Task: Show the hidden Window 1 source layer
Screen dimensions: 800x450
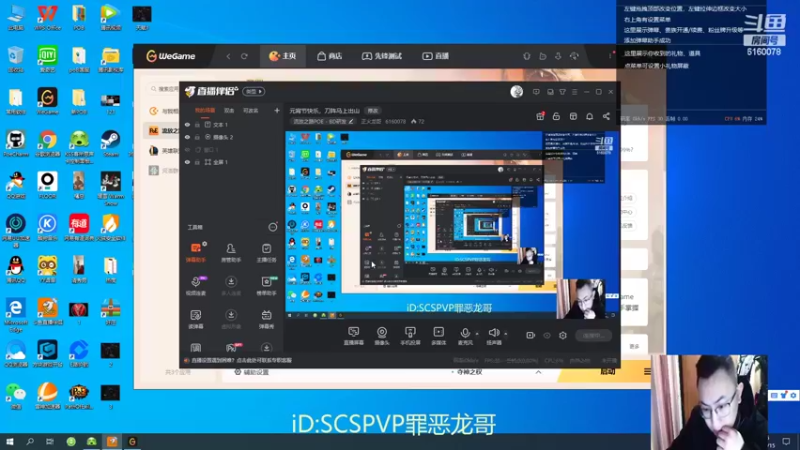Action: pos(187,149)
